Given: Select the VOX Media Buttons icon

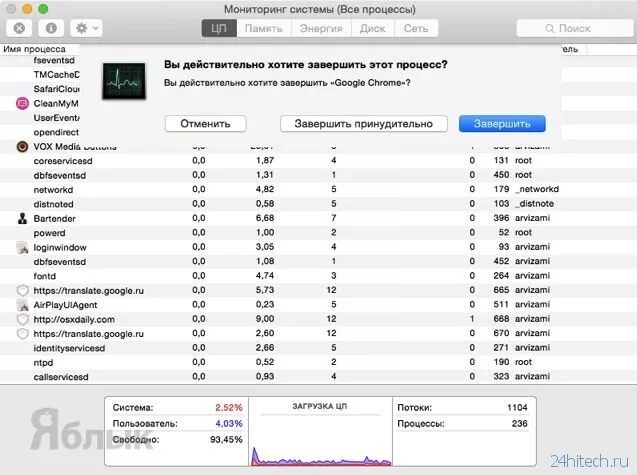Looking at the screenshot, I should click(x=22, y=147).
